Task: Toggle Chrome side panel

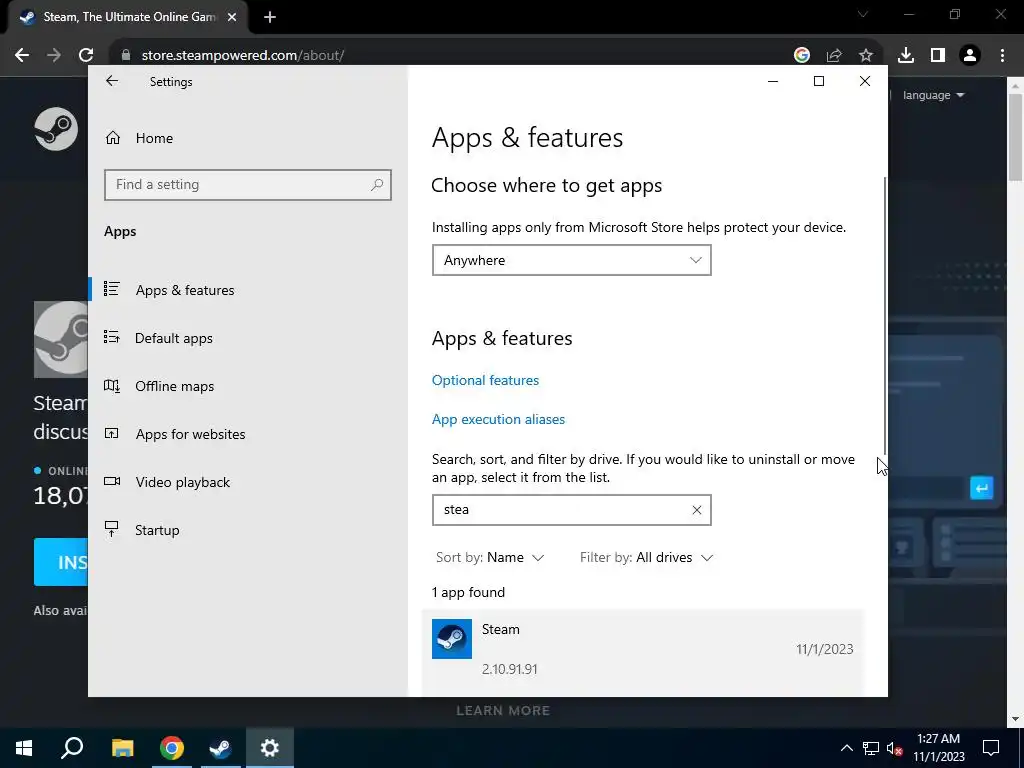Action: (x=938, y=56)
